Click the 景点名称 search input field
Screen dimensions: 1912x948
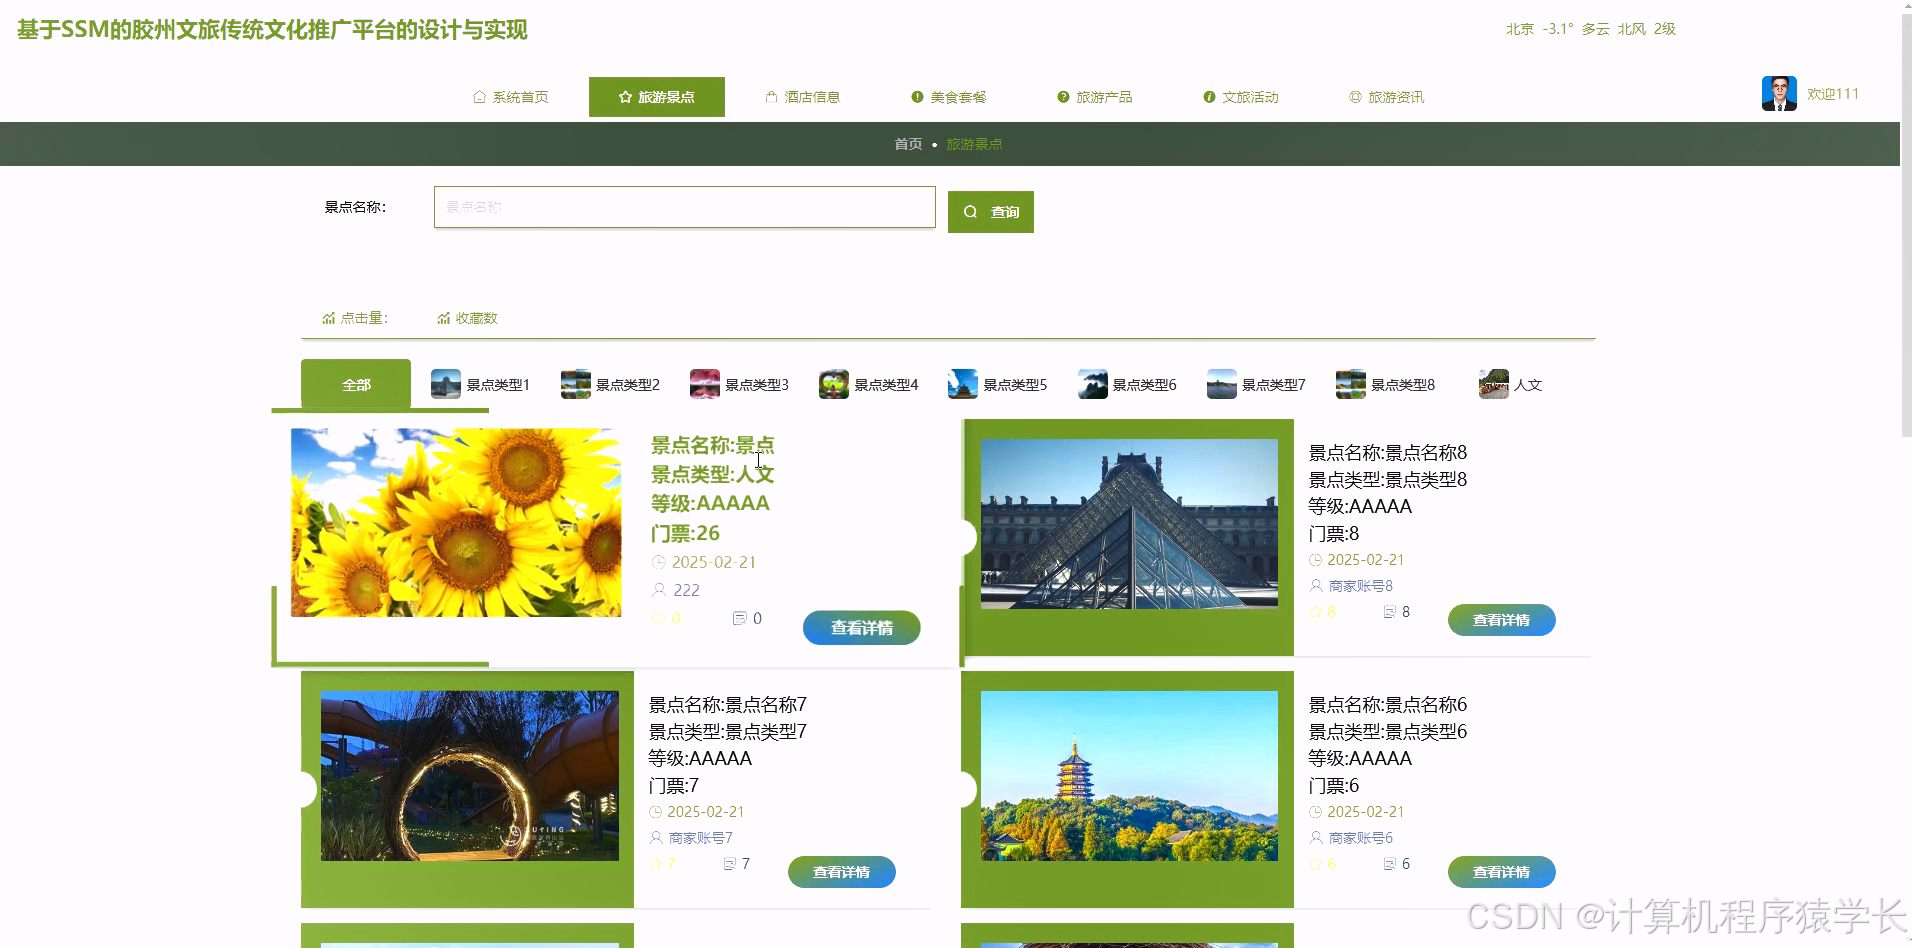684,207
